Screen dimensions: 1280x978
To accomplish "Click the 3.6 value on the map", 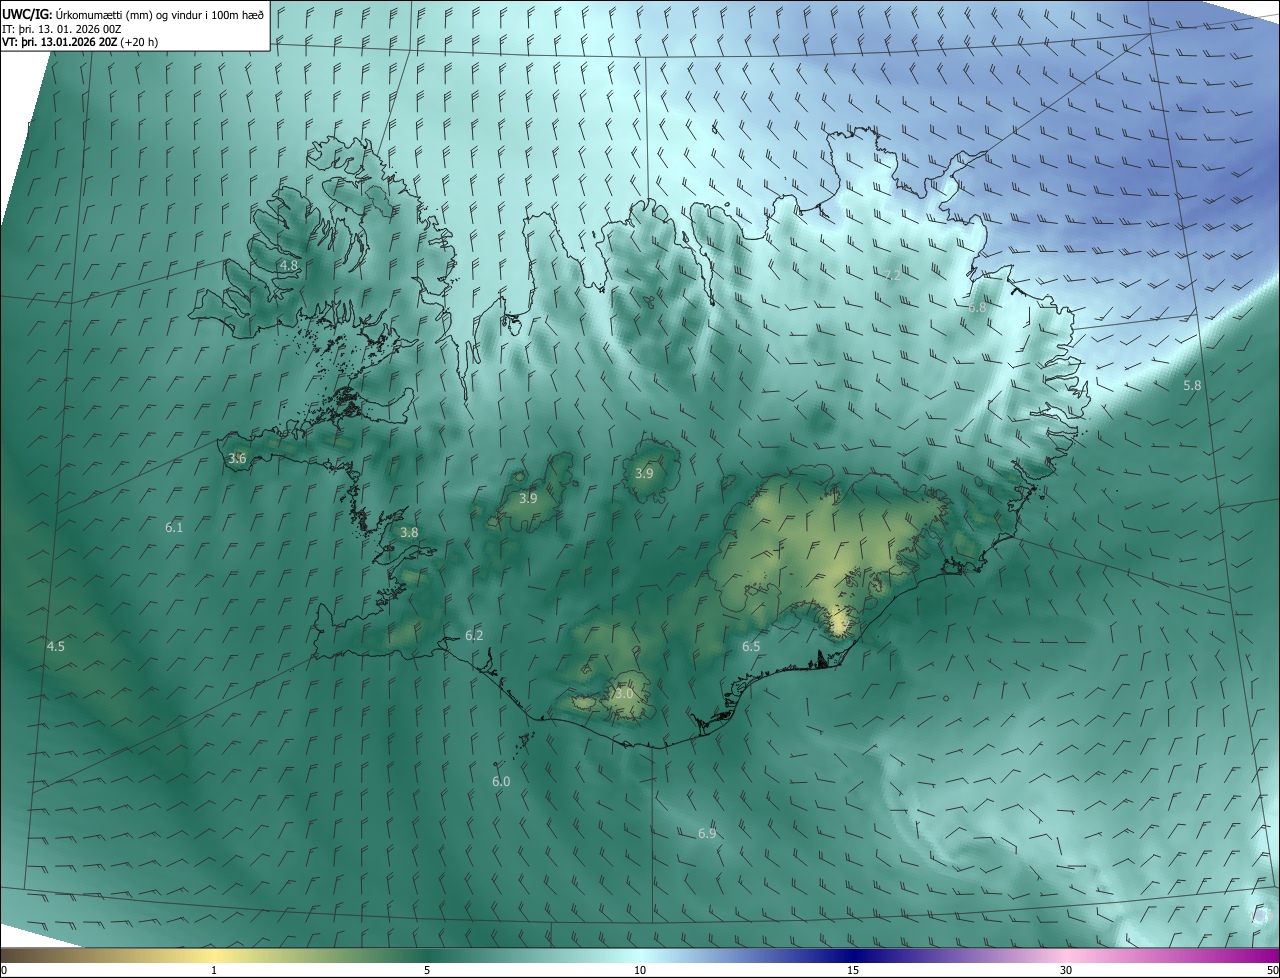I will point(237,458).
